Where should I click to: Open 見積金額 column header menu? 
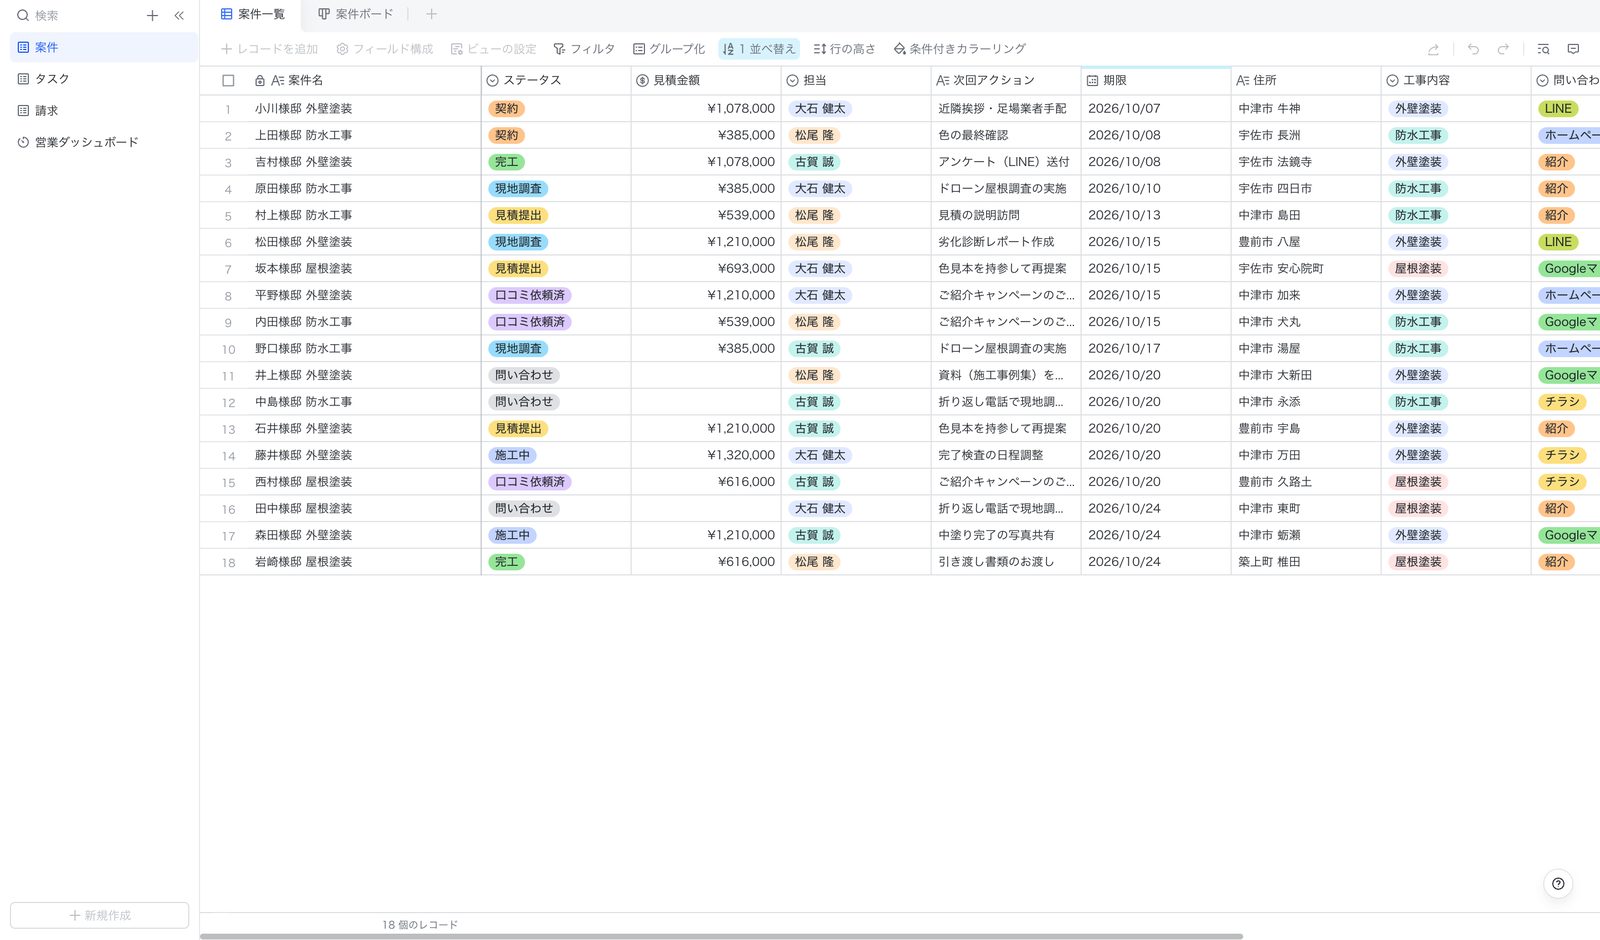pyautogui.click(x=706, y=81)
